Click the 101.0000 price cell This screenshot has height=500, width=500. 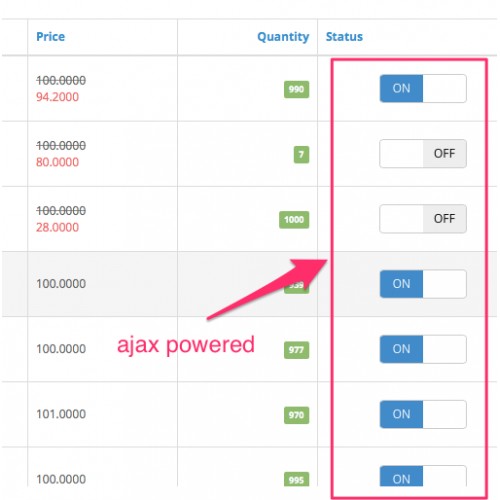[x=61, y=414]
